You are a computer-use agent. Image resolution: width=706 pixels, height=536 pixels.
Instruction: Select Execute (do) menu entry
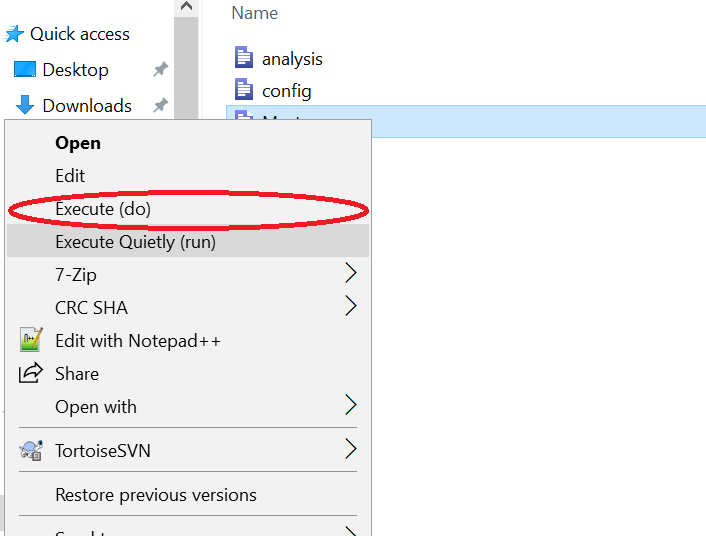(103, 209)
